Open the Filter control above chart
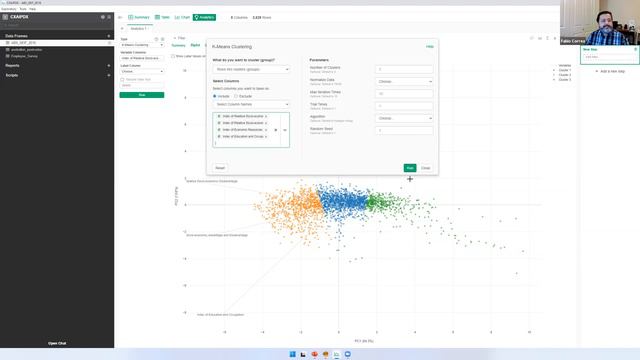Viewport: 640px width, 360px height. (x=180, y=38)
